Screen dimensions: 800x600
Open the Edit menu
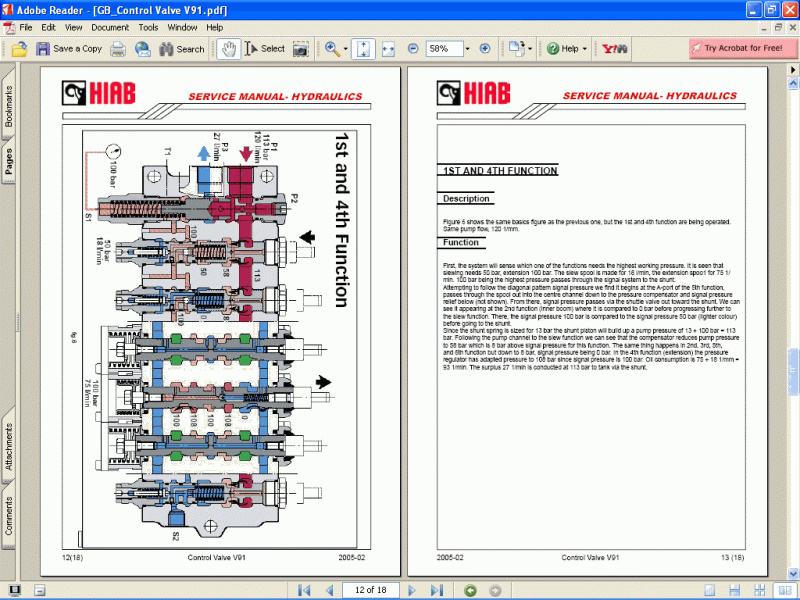[x=48, y=28]
